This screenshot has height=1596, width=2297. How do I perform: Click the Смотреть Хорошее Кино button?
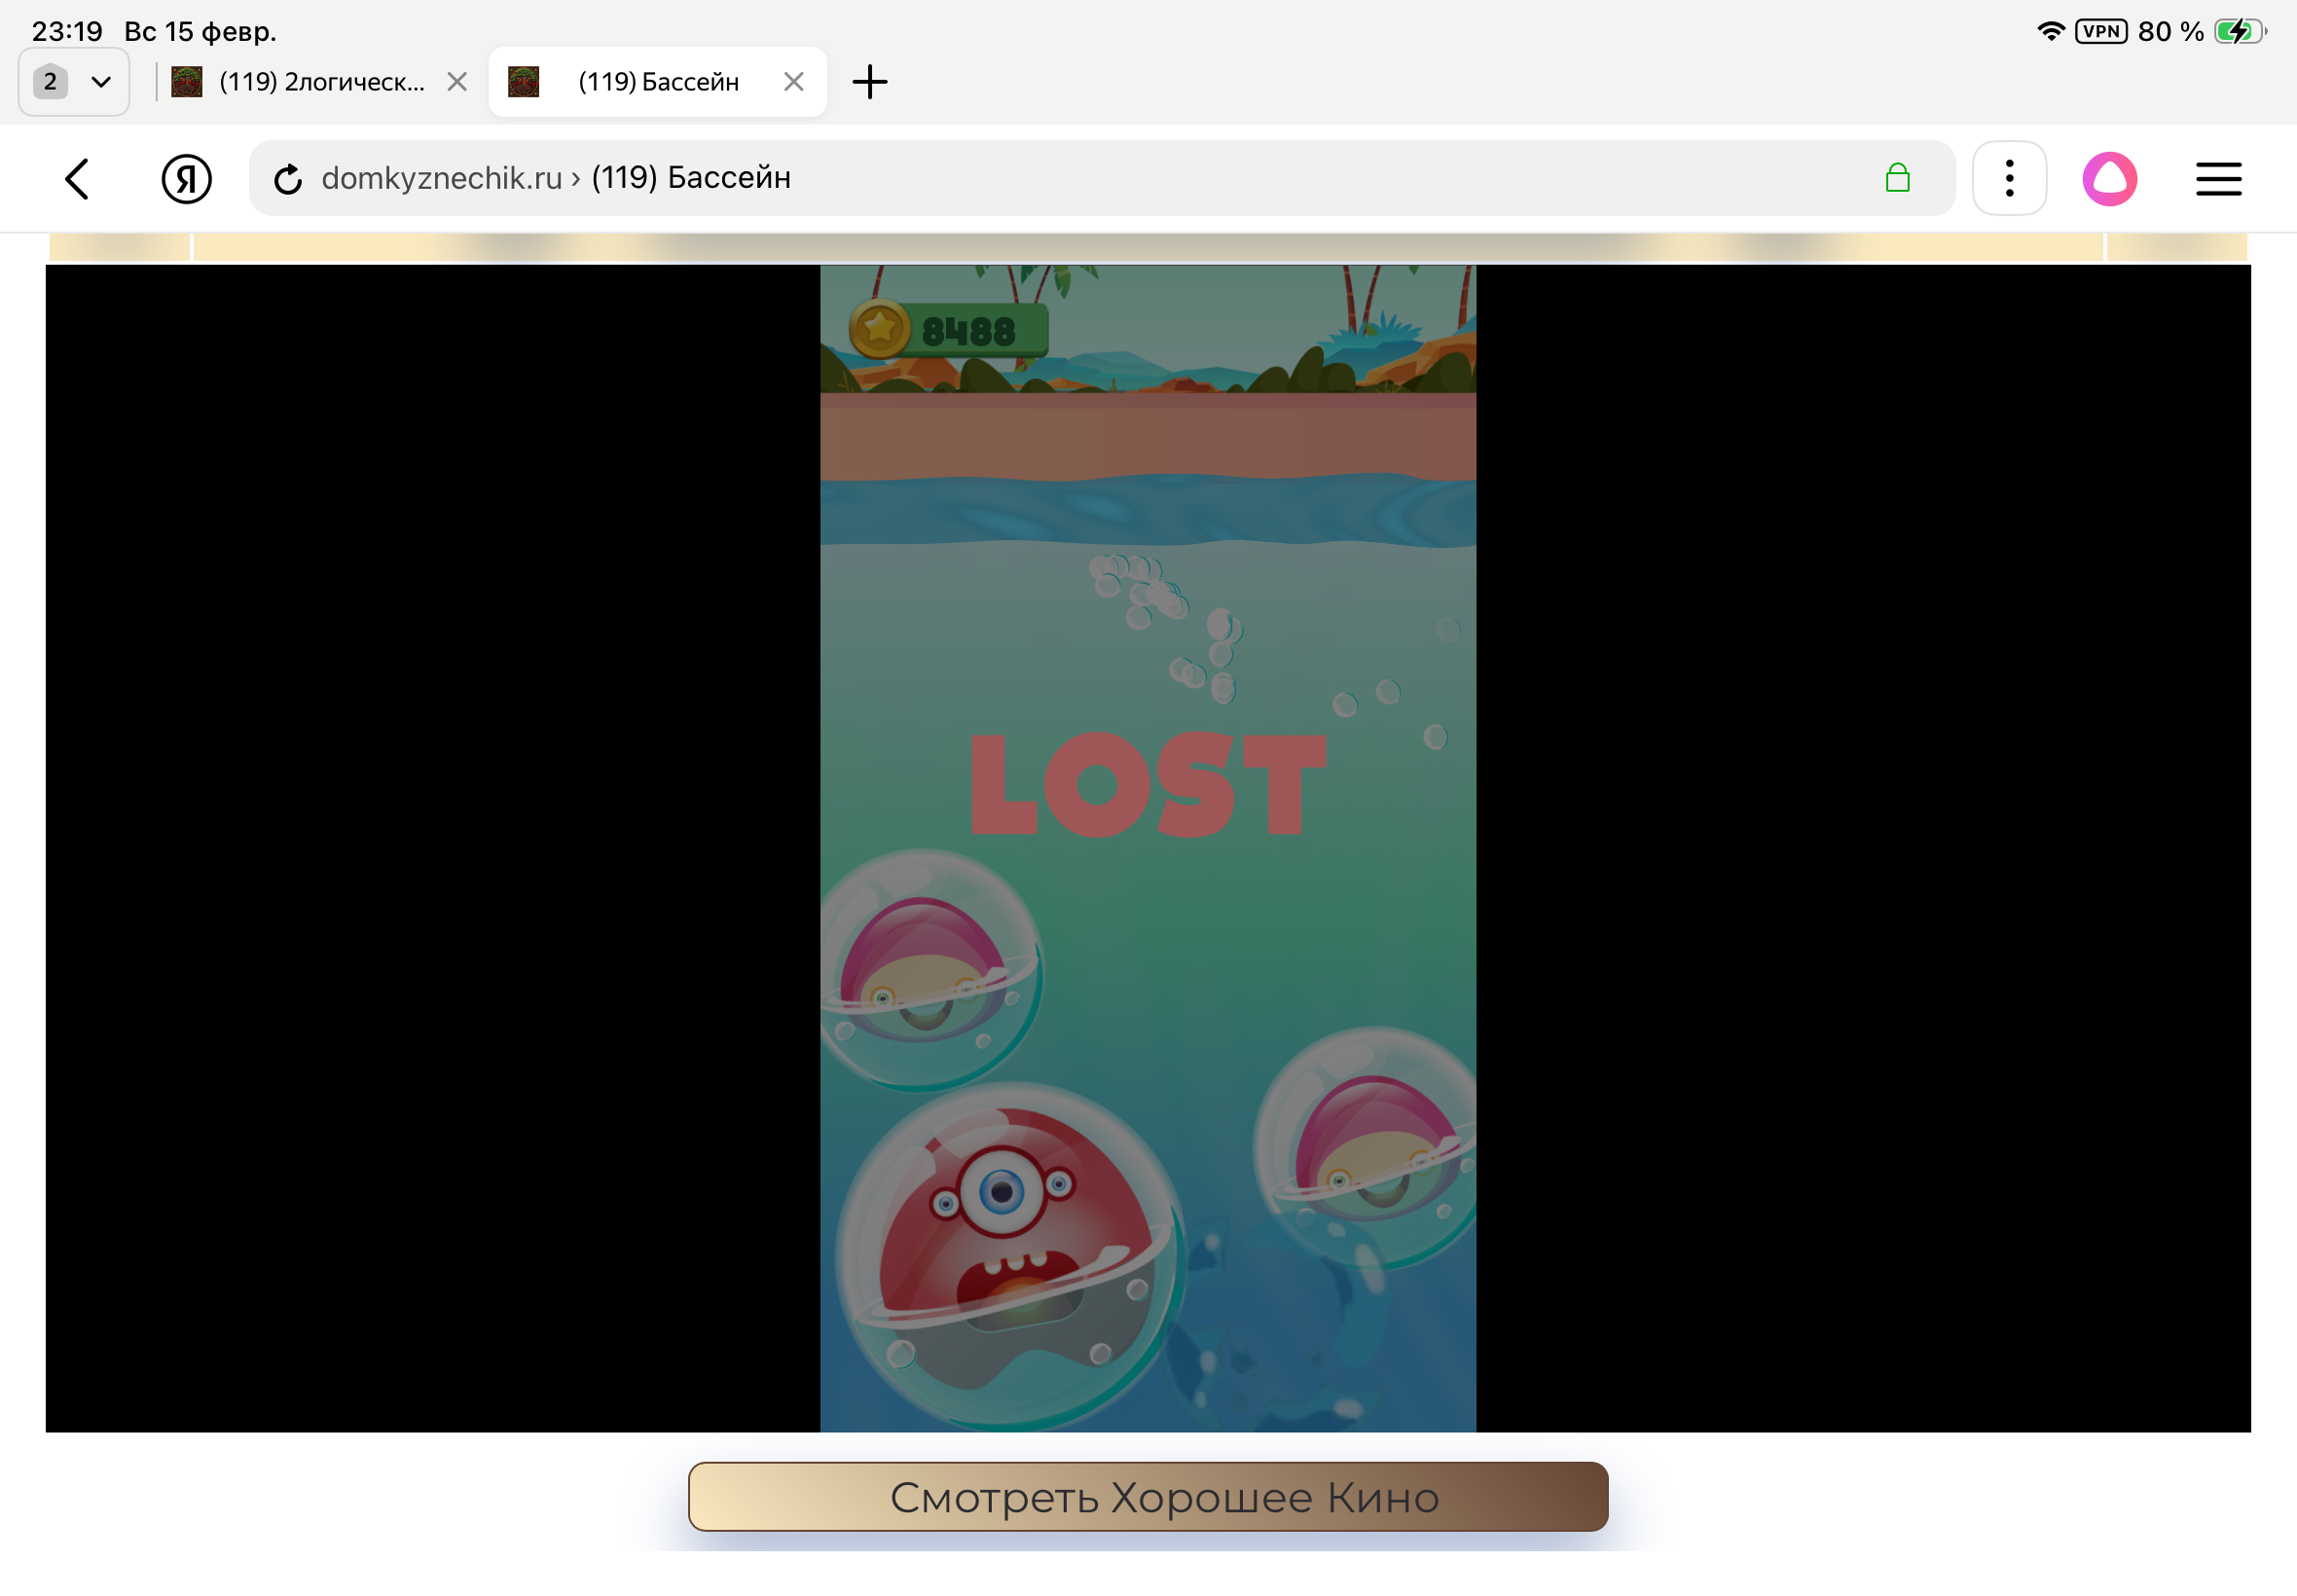click(1147, 1496)
